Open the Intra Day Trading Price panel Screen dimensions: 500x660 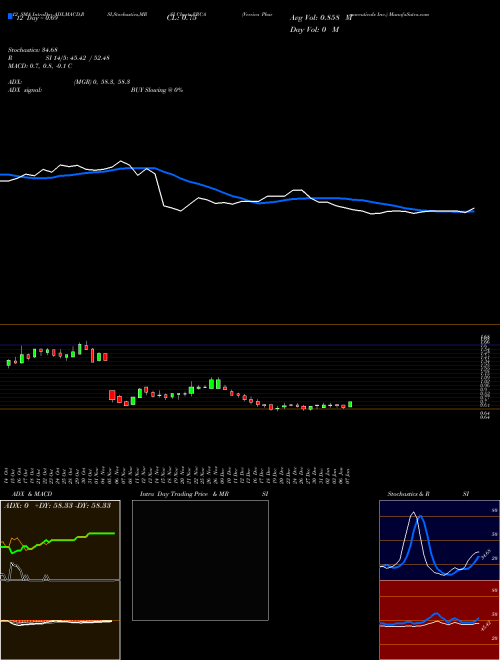point(200,560)
